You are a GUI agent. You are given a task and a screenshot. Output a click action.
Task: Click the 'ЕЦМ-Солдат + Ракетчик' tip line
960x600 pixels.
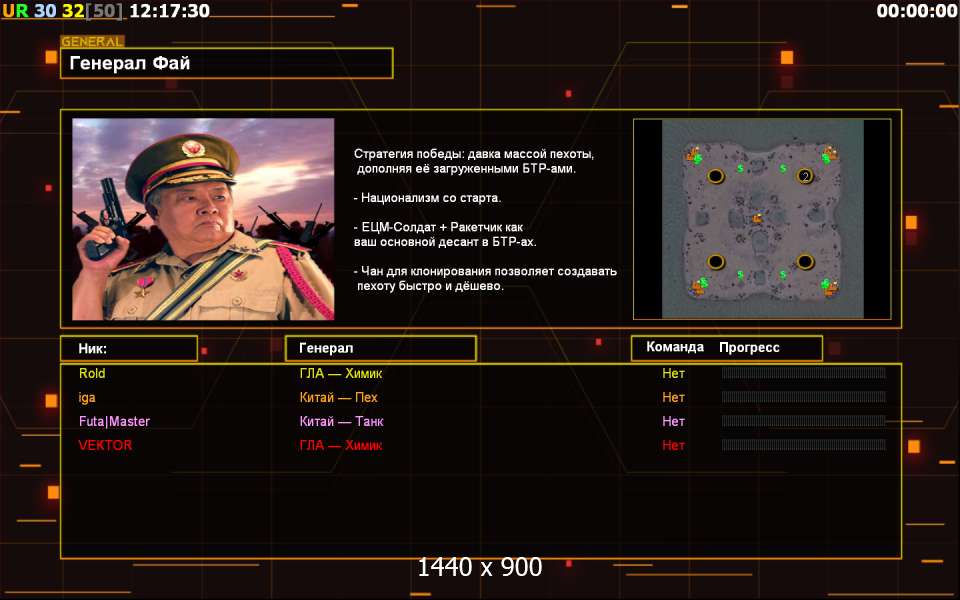445,234
